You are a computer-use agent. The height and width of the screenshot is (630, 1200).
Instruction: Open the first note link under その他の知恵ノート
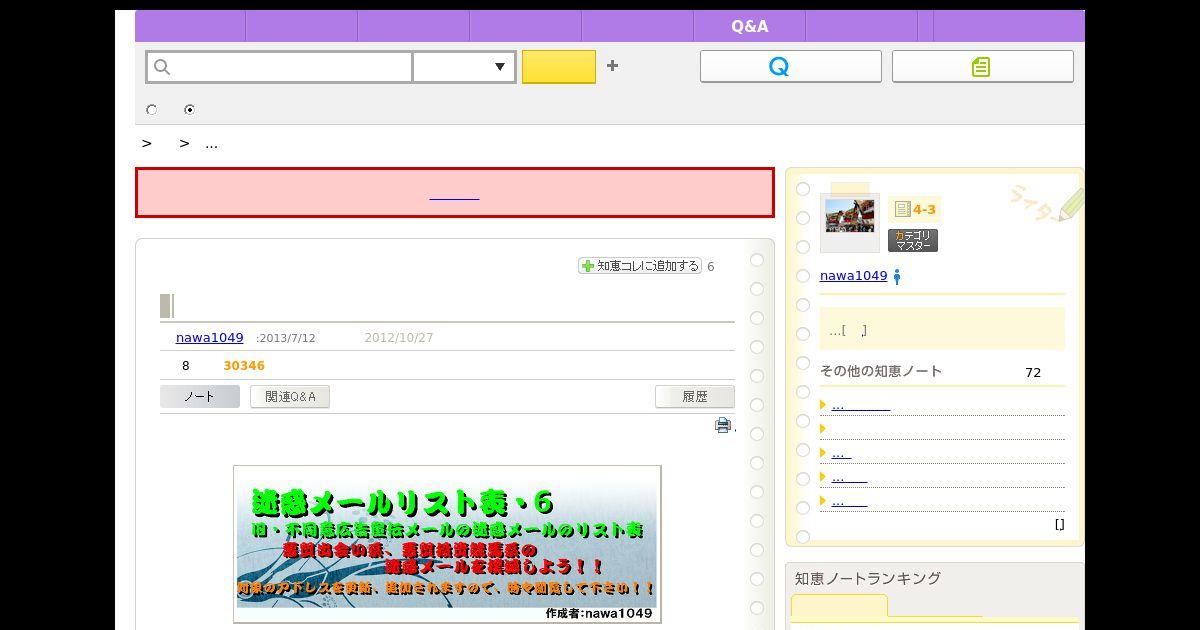[x=861, y=406]
